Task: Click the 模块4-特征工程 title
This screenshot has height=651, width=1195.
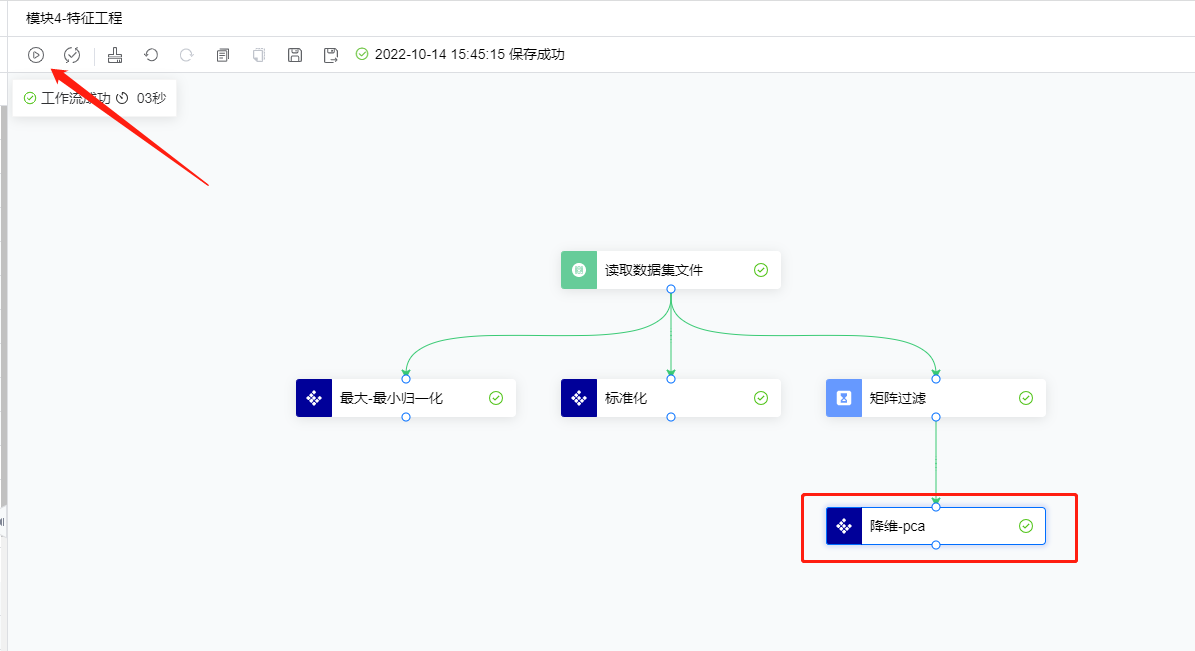Action: (x=74, y=18)
